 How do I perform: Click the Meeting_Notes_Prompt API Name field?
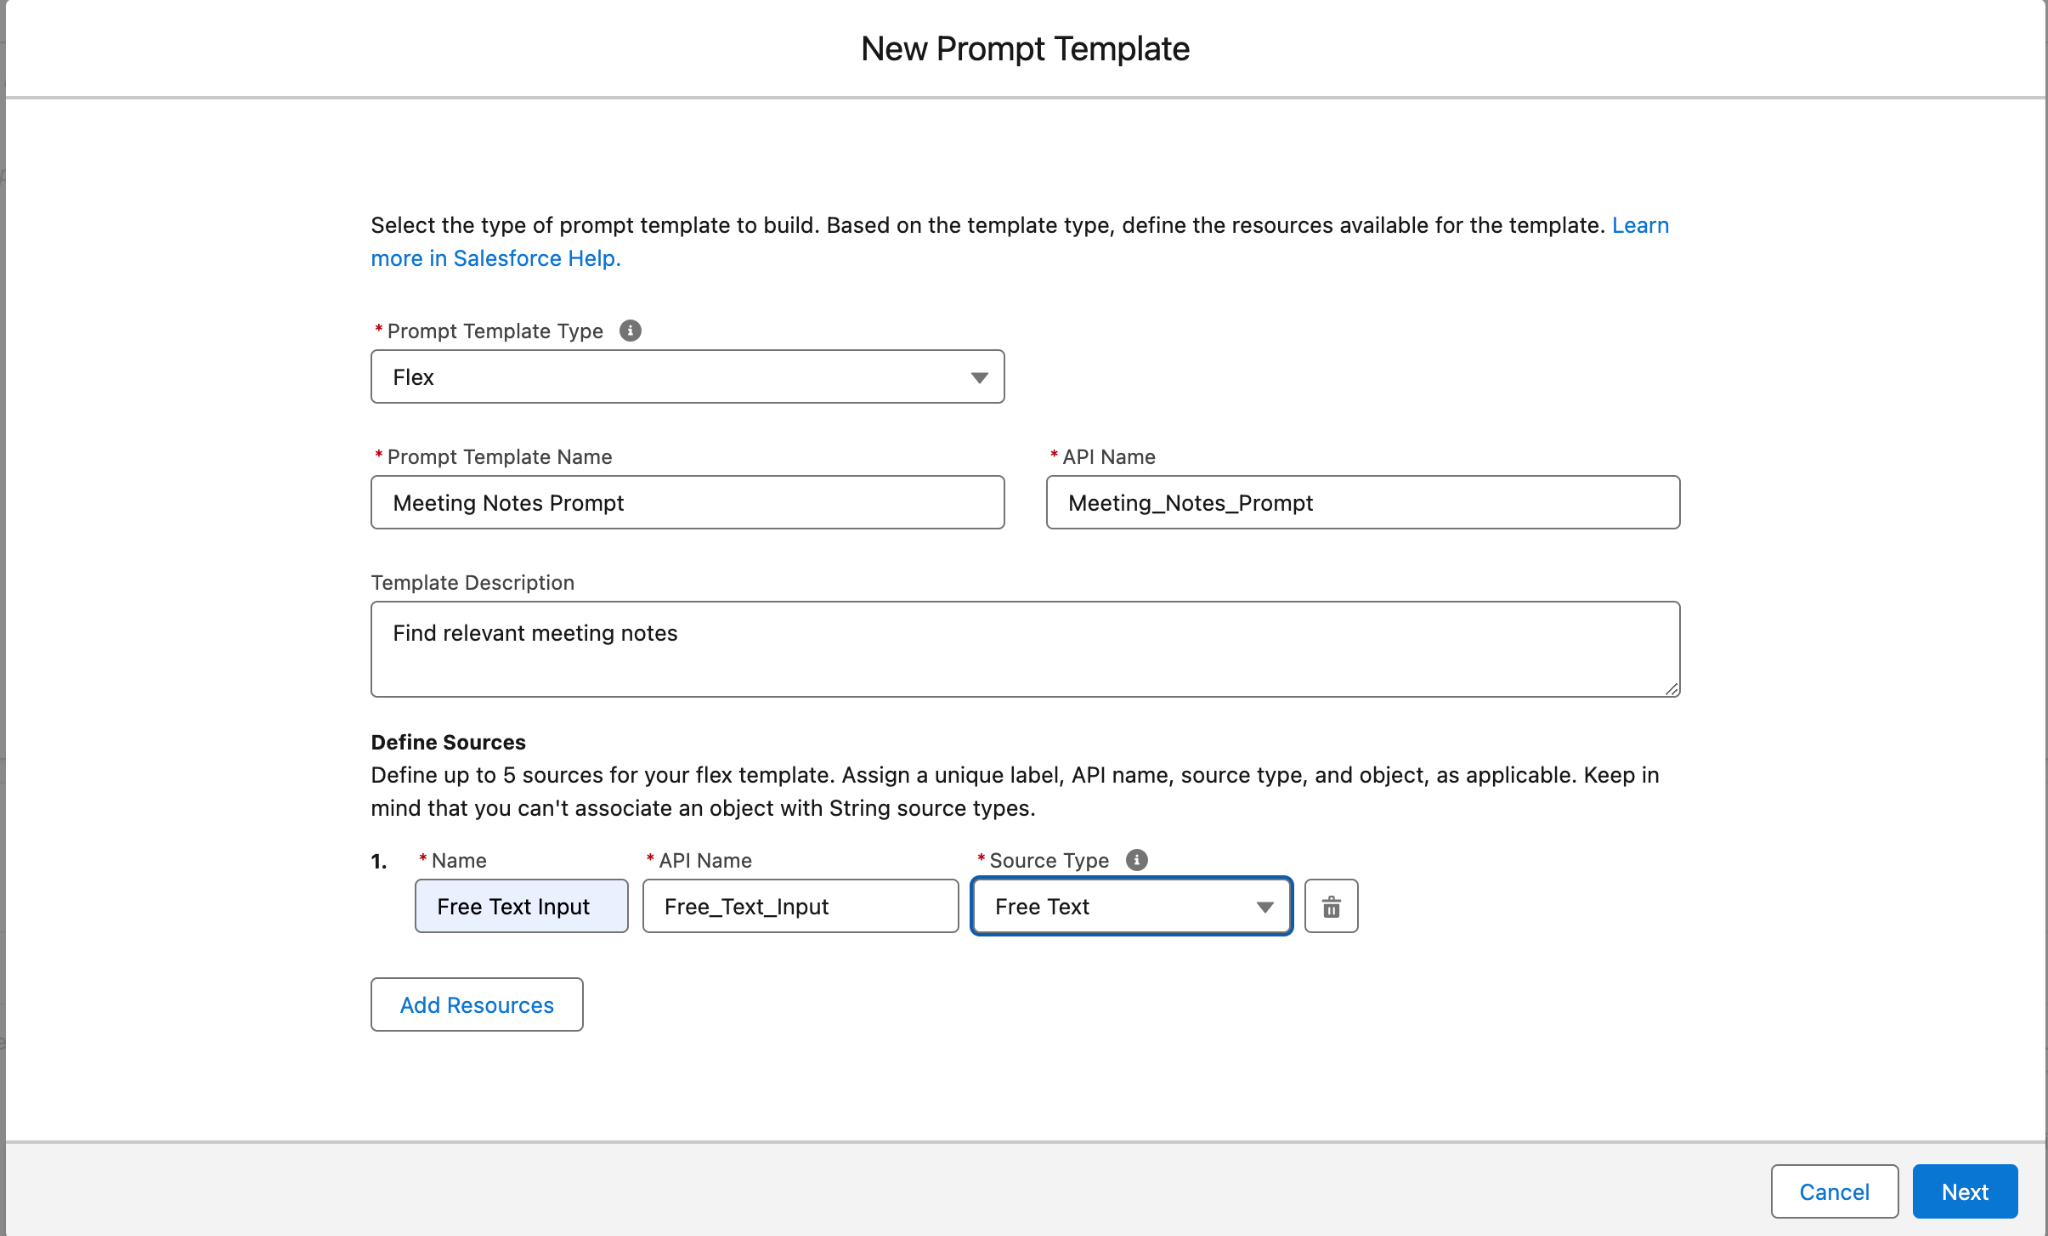1362,503
